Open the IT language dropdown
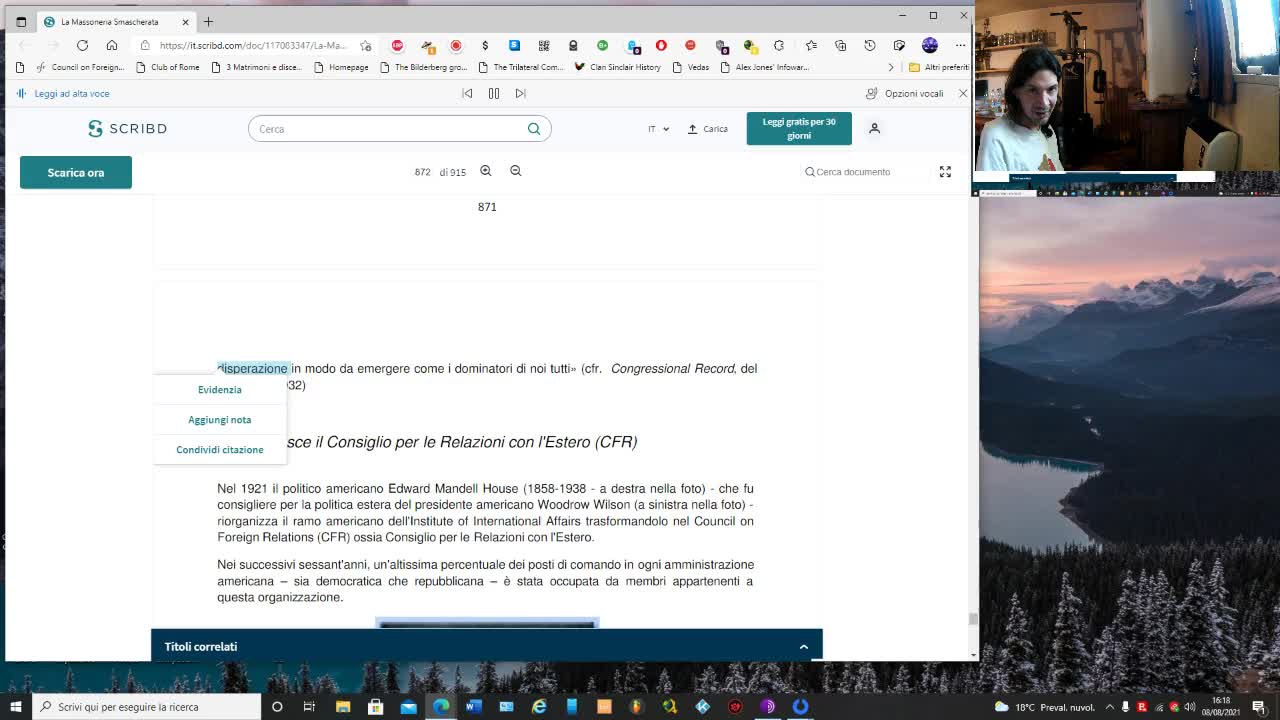Image resolution: width=1280 pixels, height=720 pixels. coord(658,129)
